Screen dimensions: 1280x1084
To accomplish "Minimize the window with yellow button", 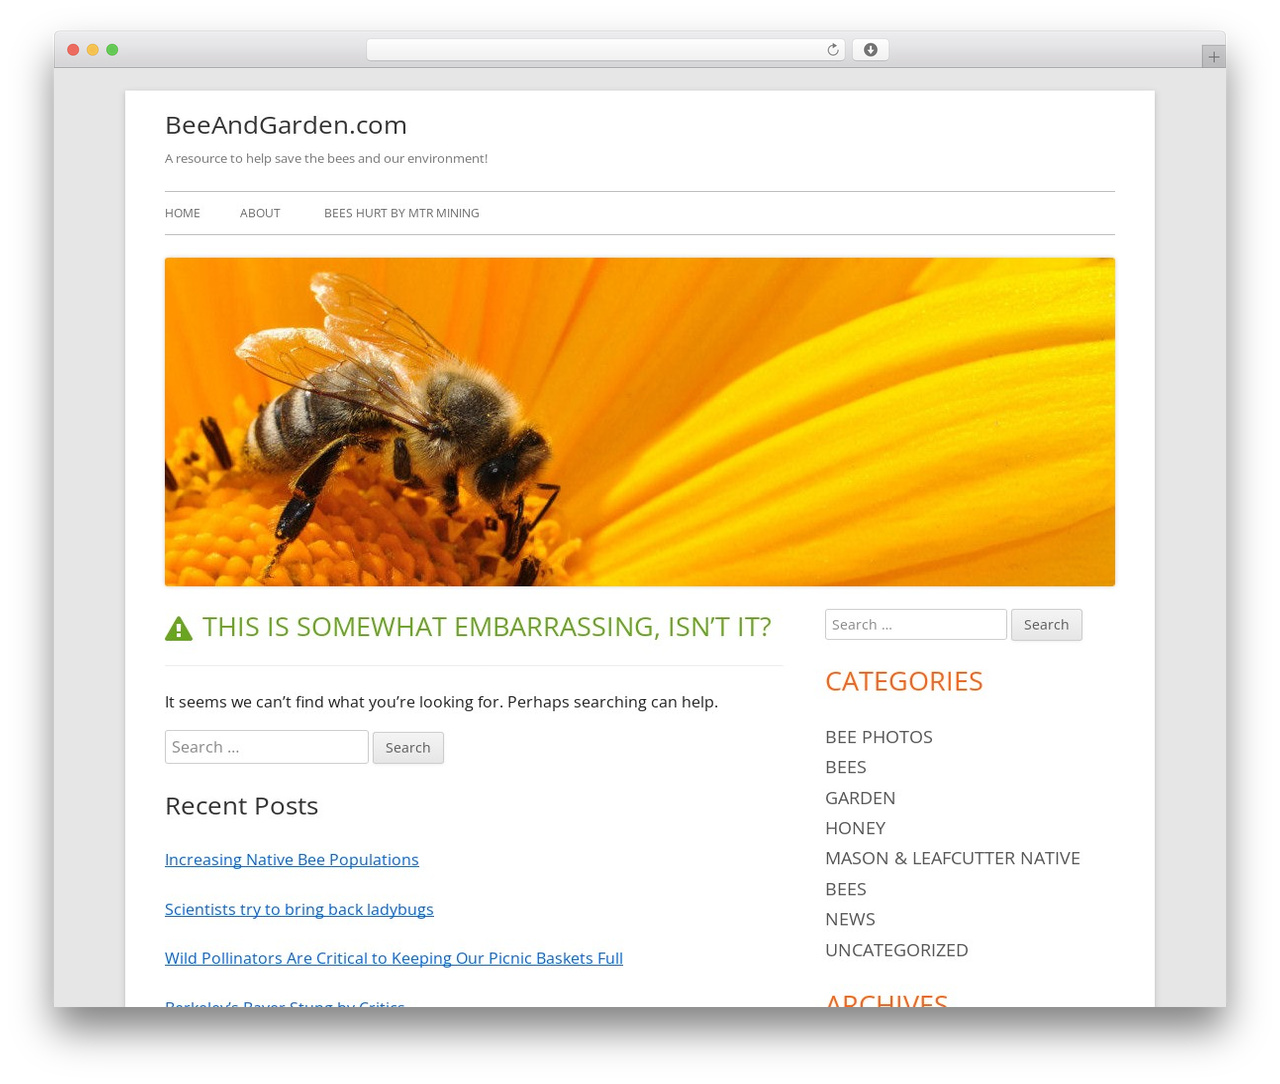I will [x=92, y=50].
